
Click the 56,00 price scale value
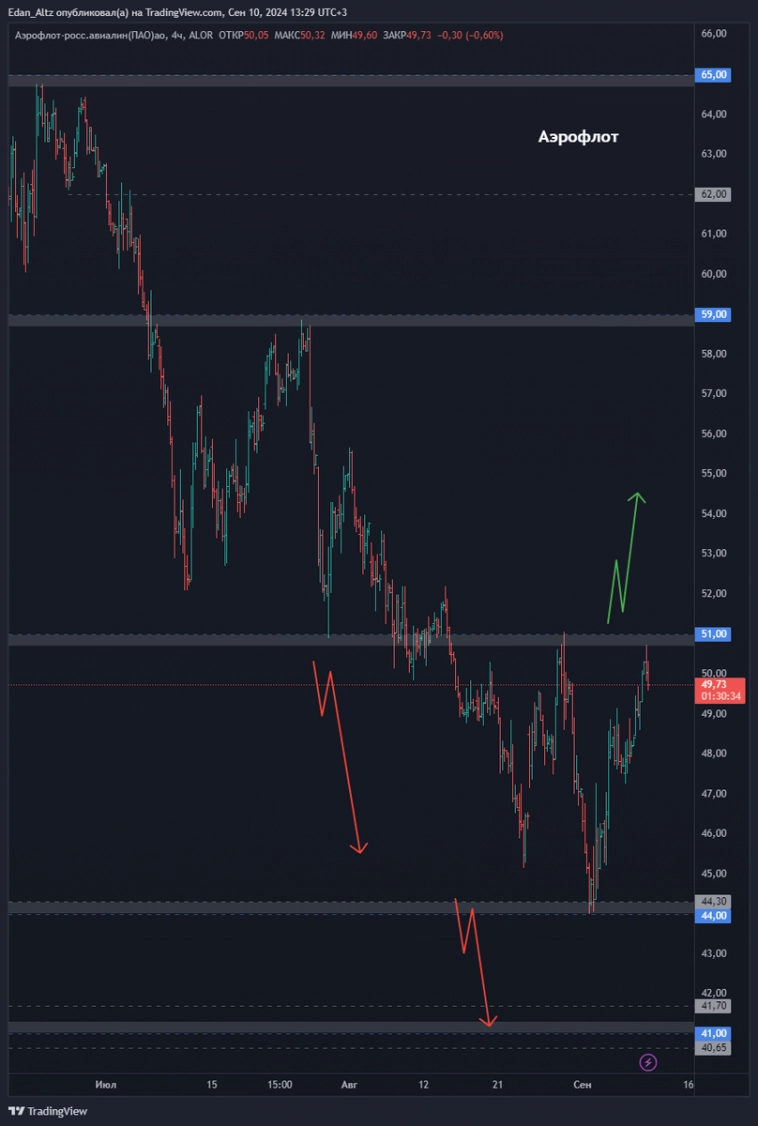tap(715, 433)
